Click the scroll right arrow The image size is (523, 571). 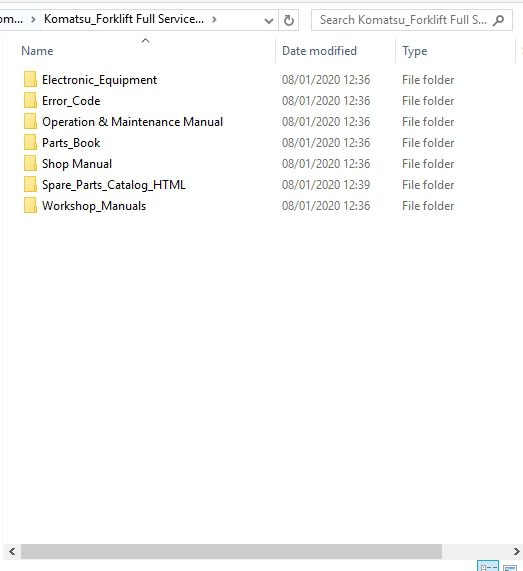516,551
